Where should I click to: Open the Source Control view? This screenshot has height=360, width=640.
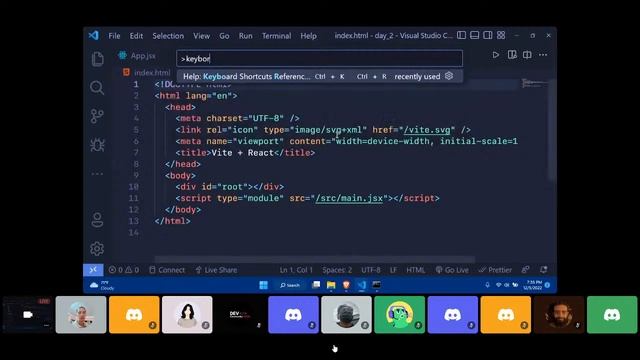point(97,116)
